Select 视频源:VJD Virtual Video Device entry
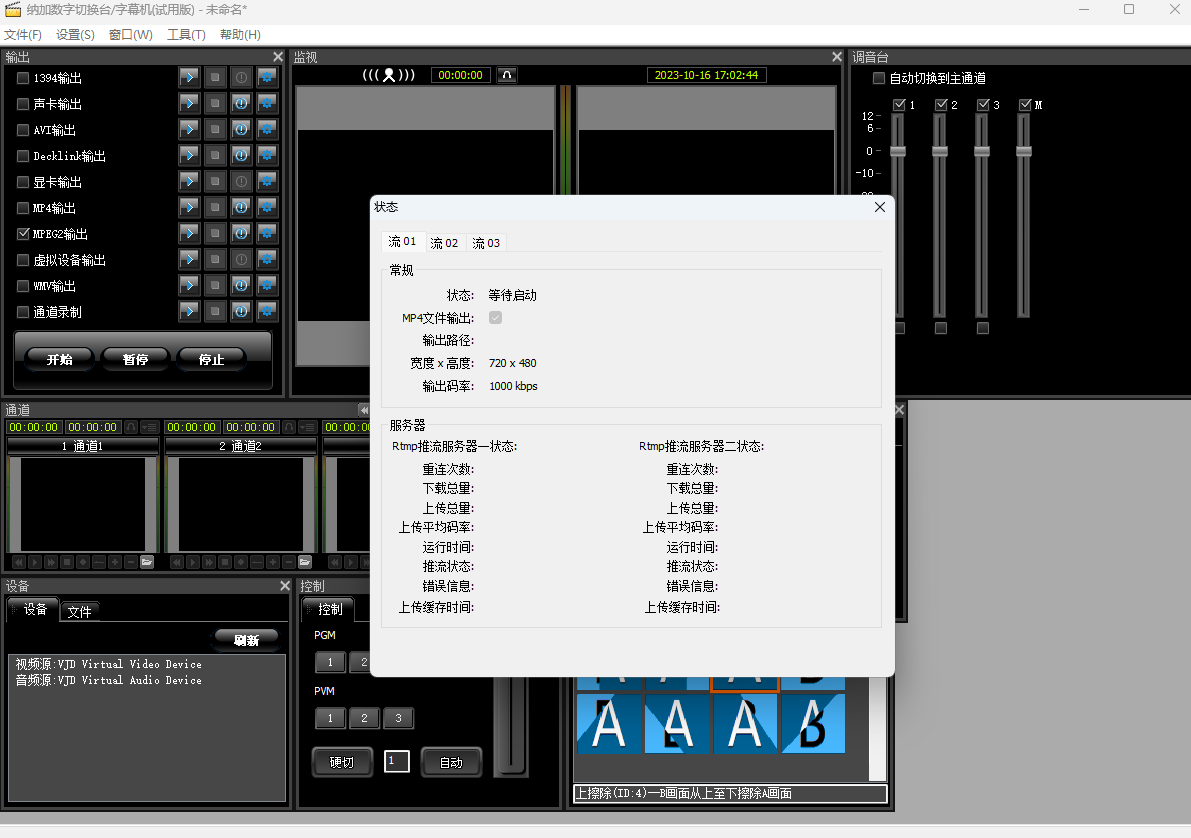Screen dimensions: 1191x838 (x=109, y=664)
